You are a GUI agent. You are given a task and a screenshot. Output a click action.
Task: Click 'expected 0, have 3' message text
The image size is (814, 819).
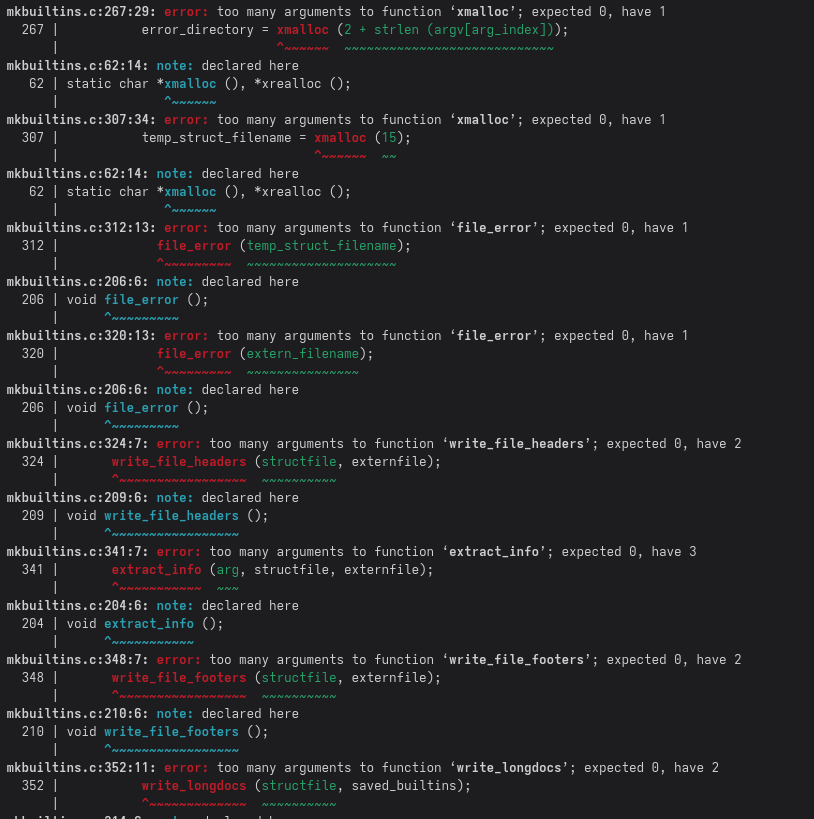(629, 552)
